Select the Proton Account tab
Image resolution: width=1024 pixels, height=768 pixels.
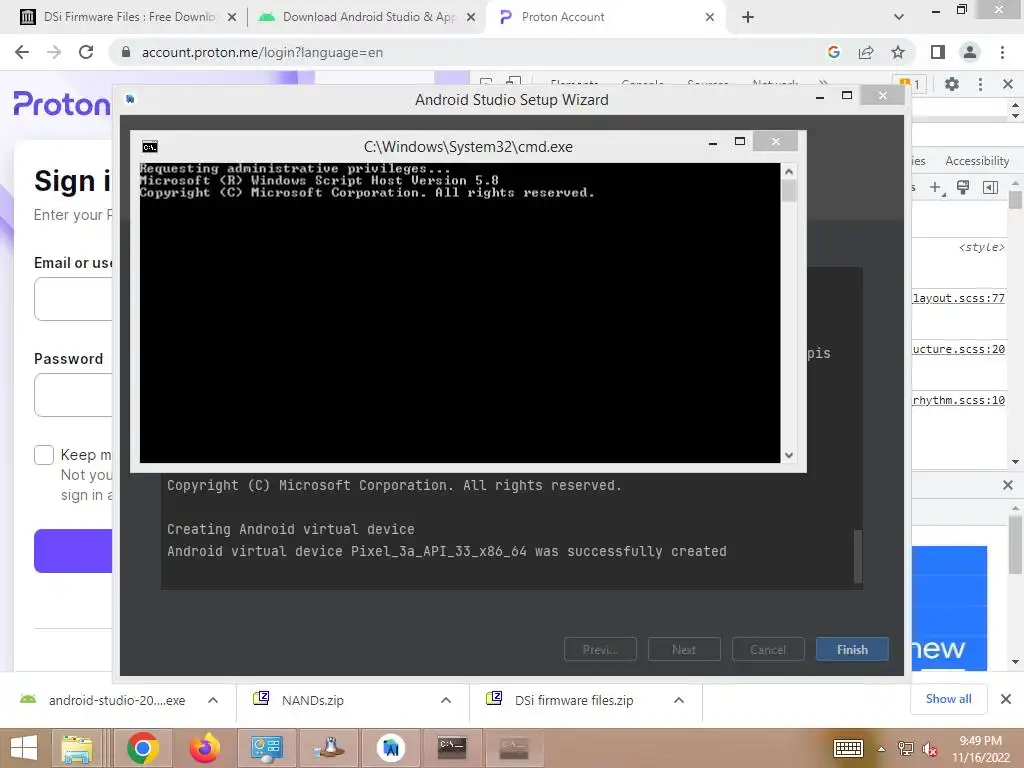pos(606,17)
